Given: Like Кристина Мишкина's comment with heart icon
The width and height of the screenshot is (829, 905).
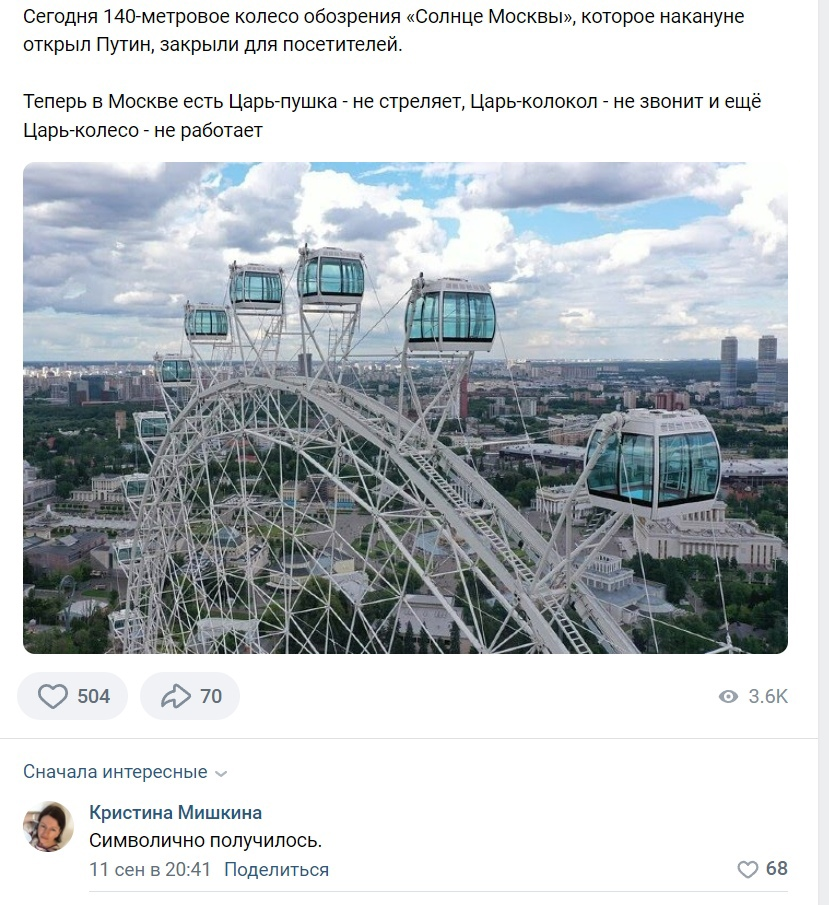Looking at the screenshot, I should click(x=748, y=869).
